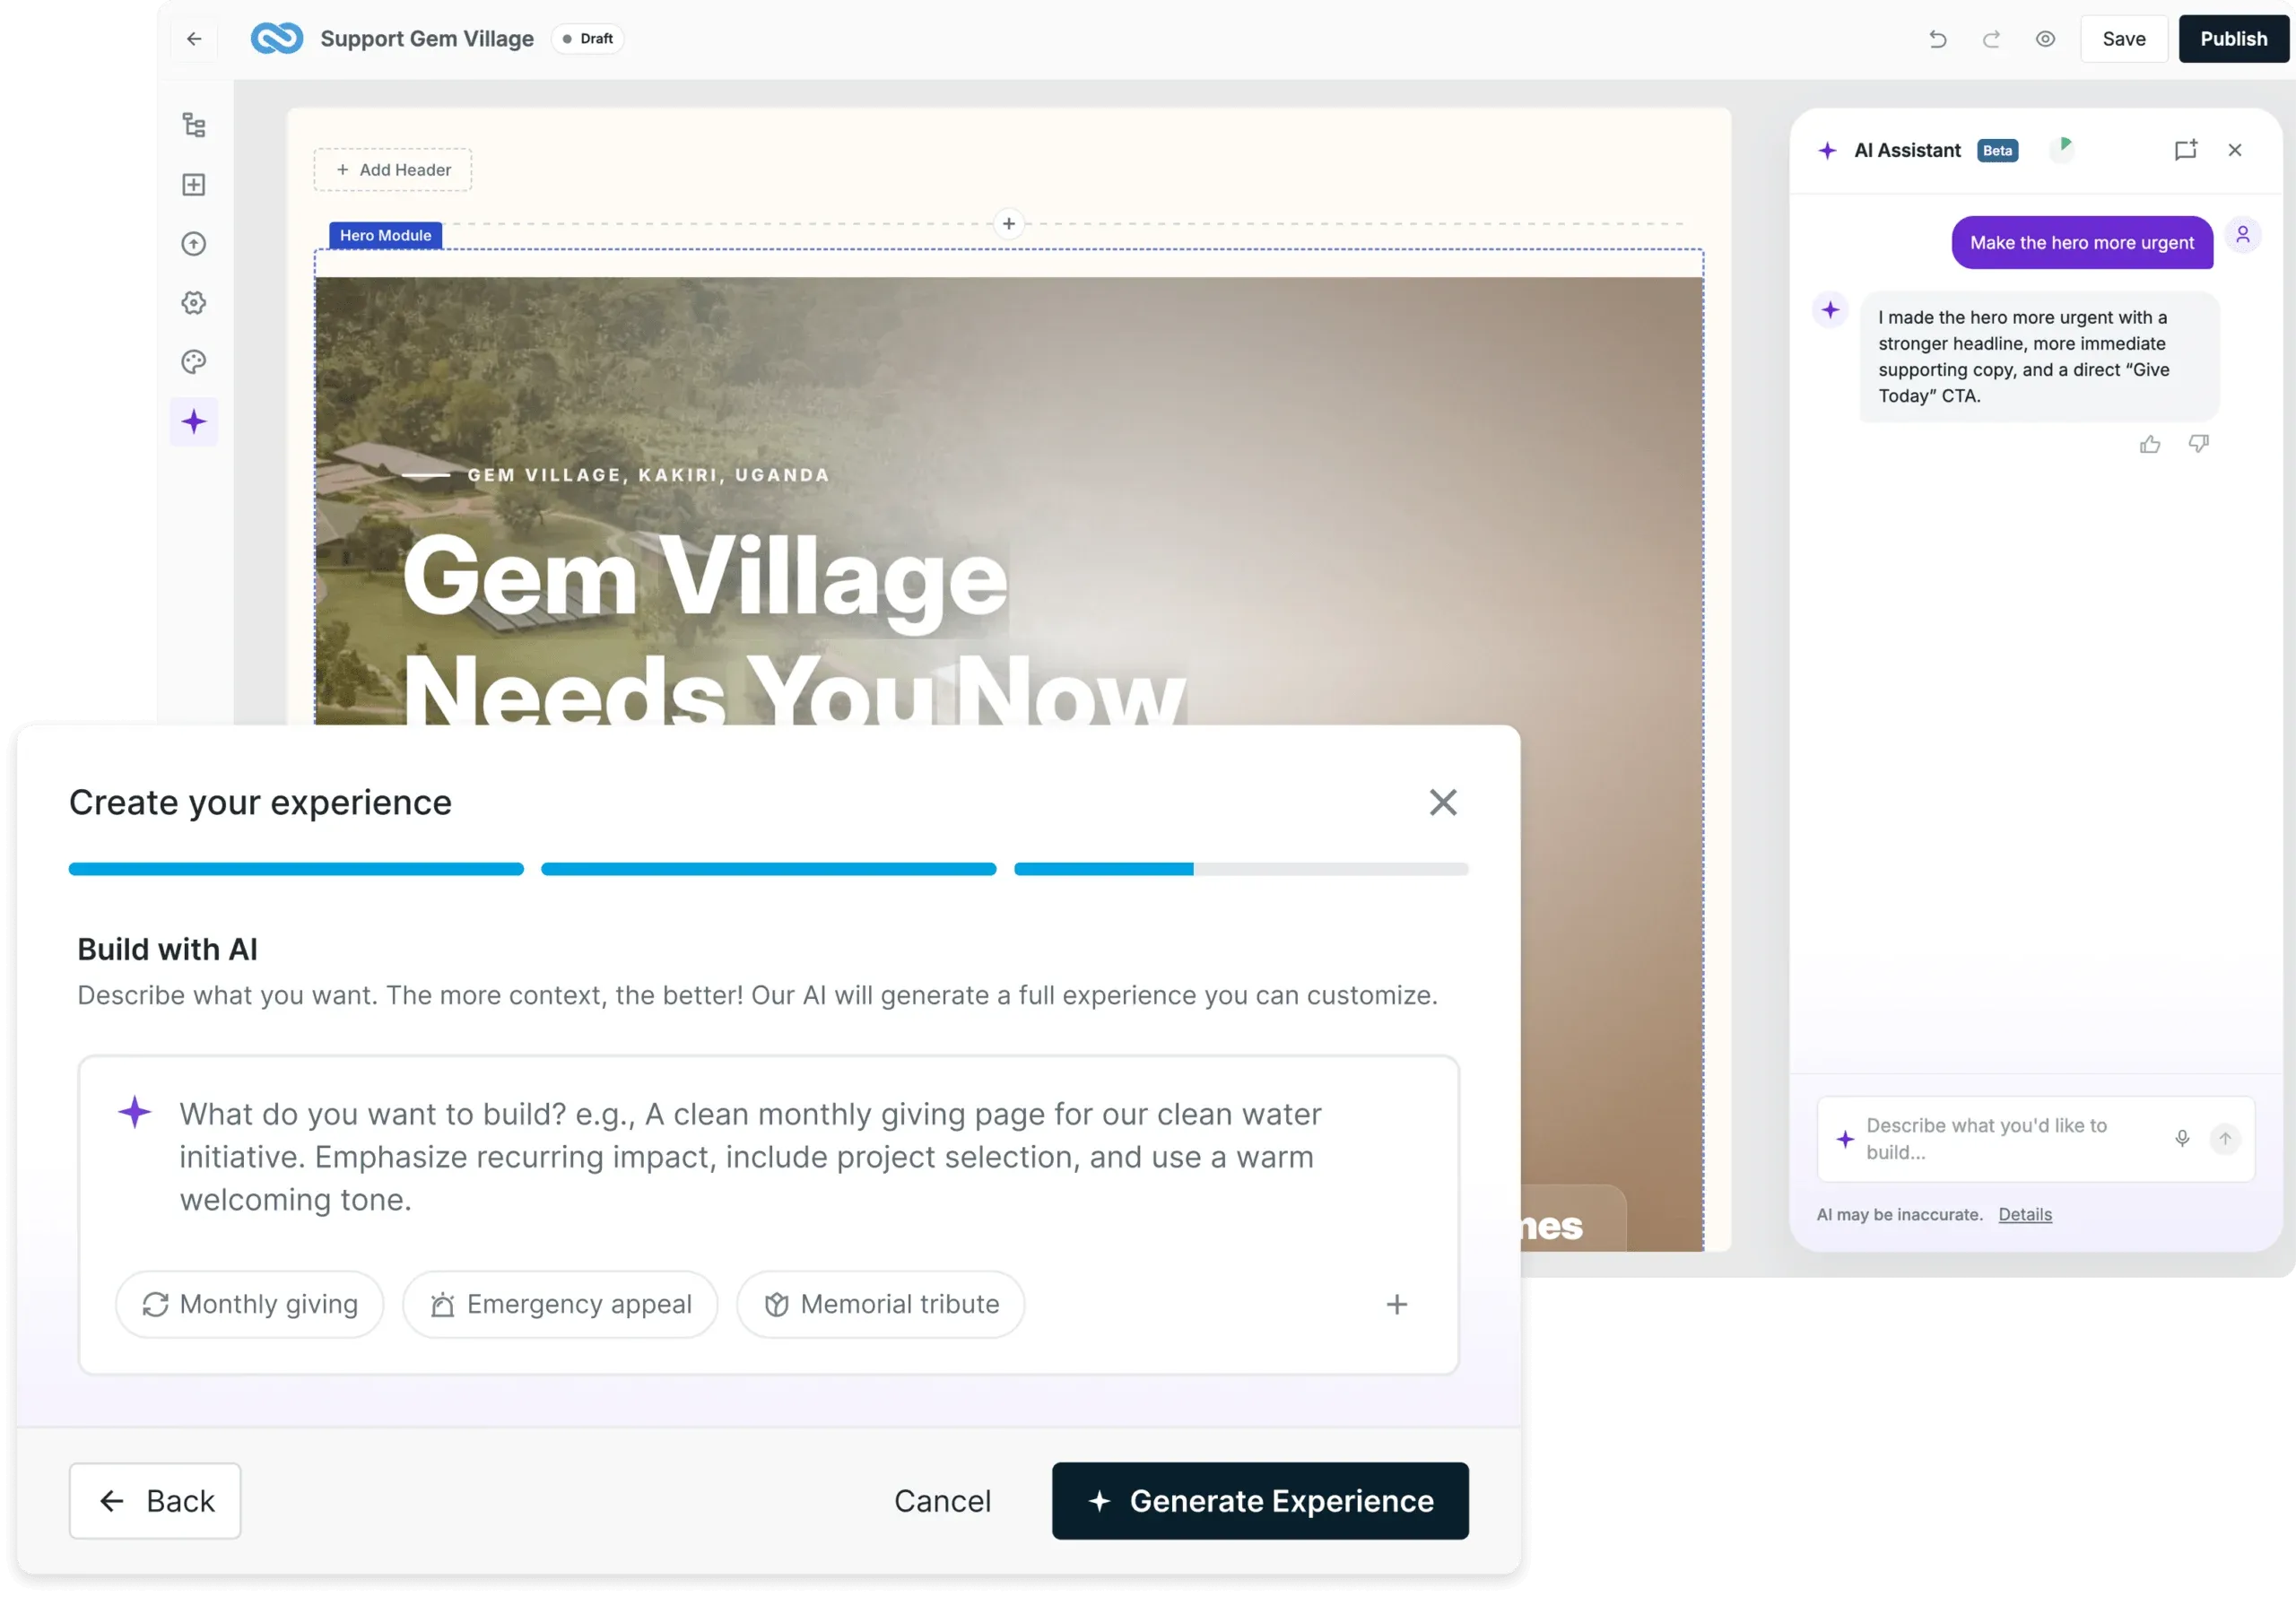The width and height of the screenshot is (2296, 1597).
Task: Open the theme palette sidebar icon
Action: coord(194,362)
